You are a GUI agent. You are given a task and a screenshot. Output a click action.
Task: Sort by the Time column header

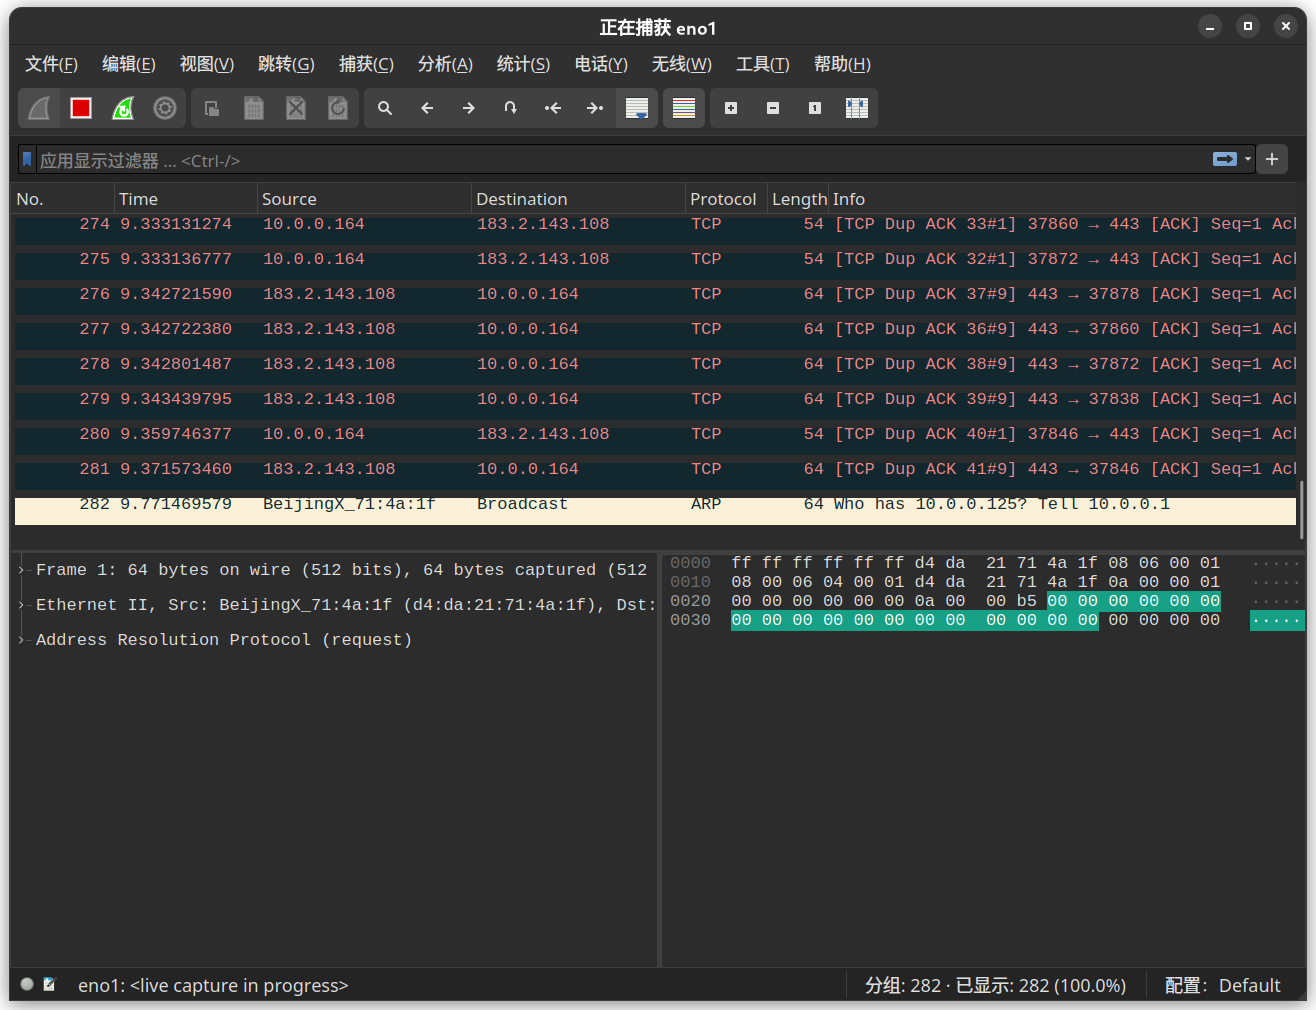click(186, 199)
